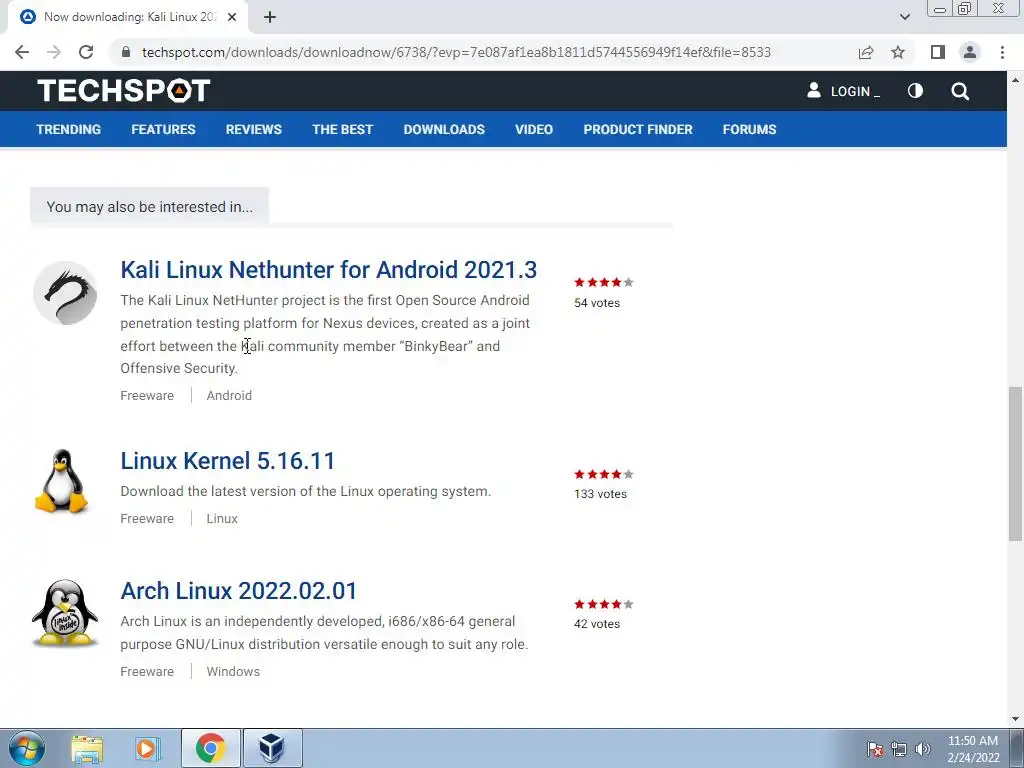The image size is (1024, 768).
Task: Open Windows Media Player from taskbar
Action: coord(148,748)
